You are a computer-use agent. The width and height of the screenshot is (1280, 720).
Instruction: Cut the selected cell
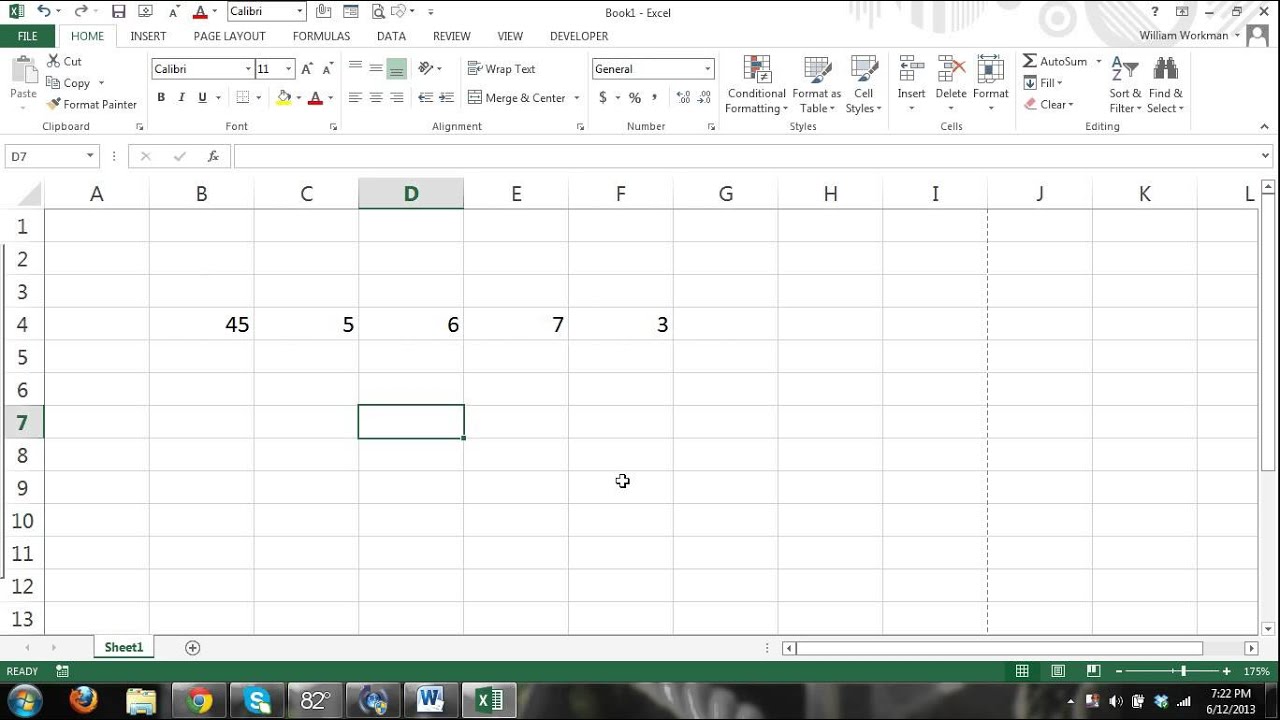pyautogui.click(x=65, y=61)
